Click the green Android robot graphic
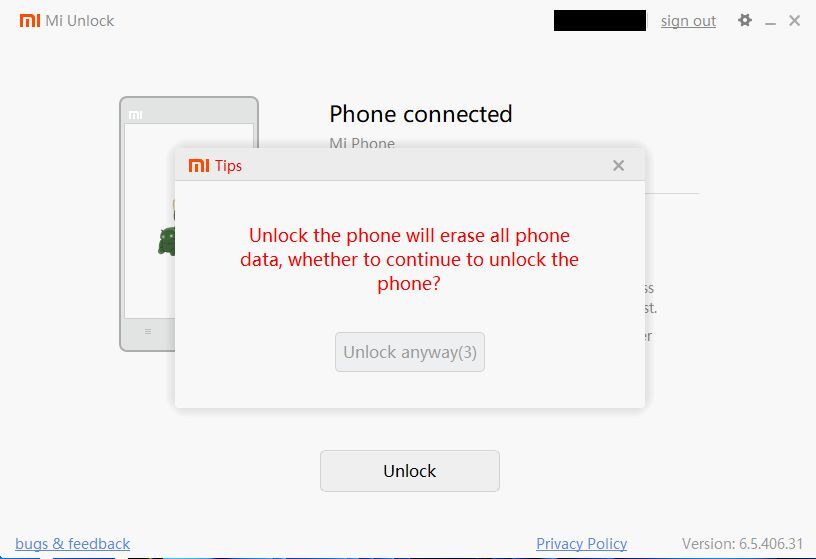Screen dimensions: 816x559 tap(167, 241)
